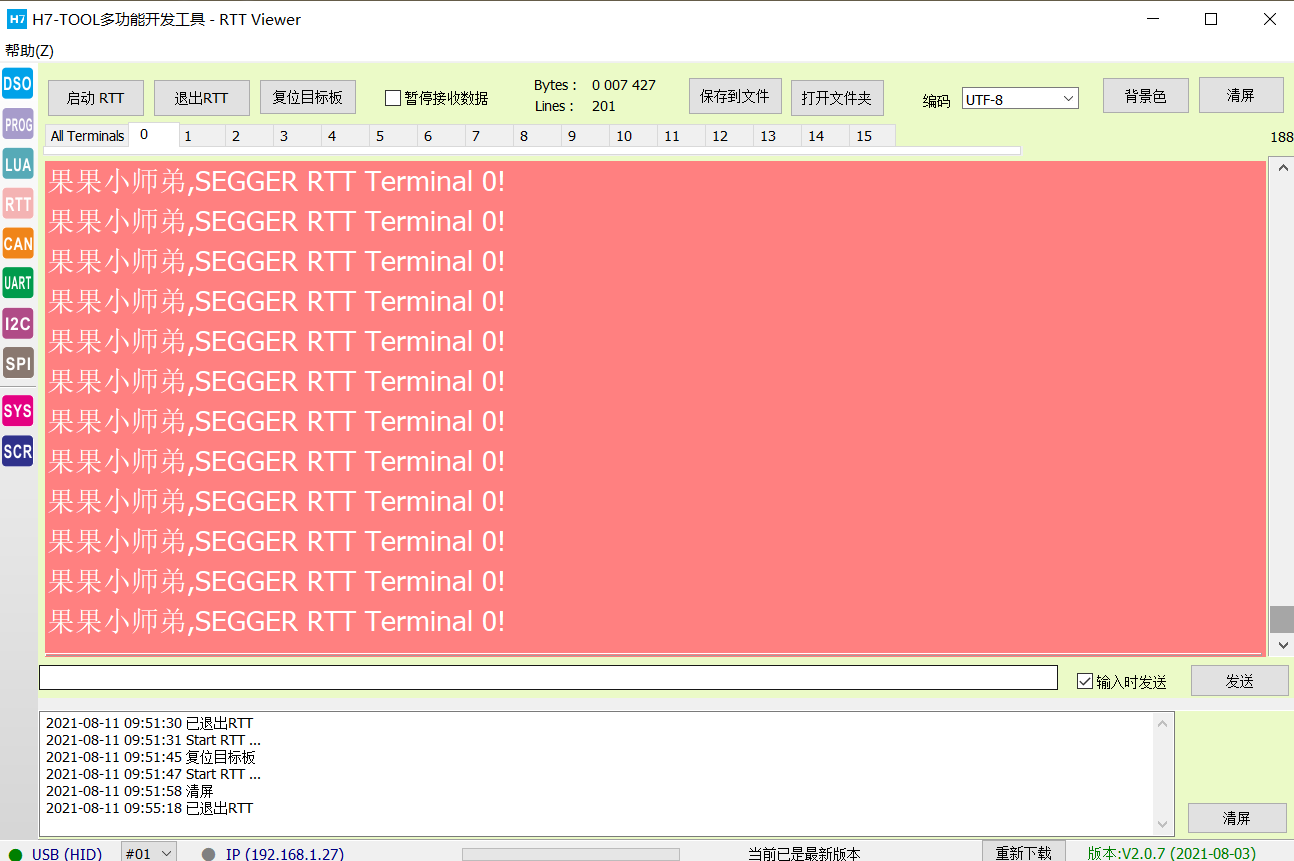Click the 退出RTT button
1294x861 pixels.
[202, 98]
